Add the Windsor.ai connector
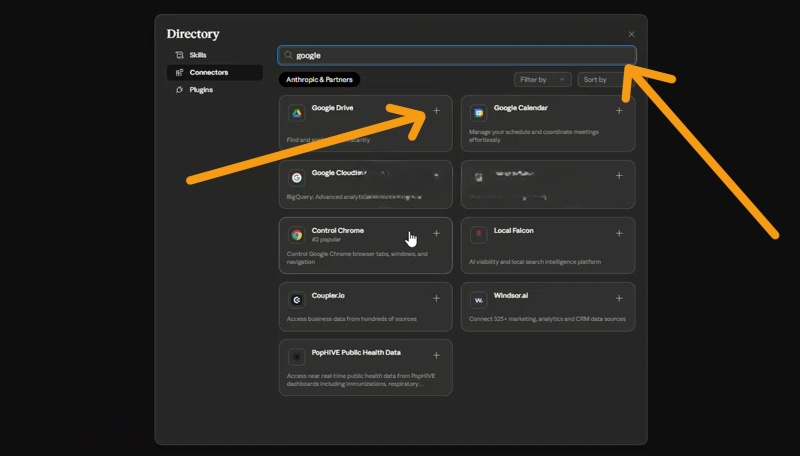 point(619,298)
